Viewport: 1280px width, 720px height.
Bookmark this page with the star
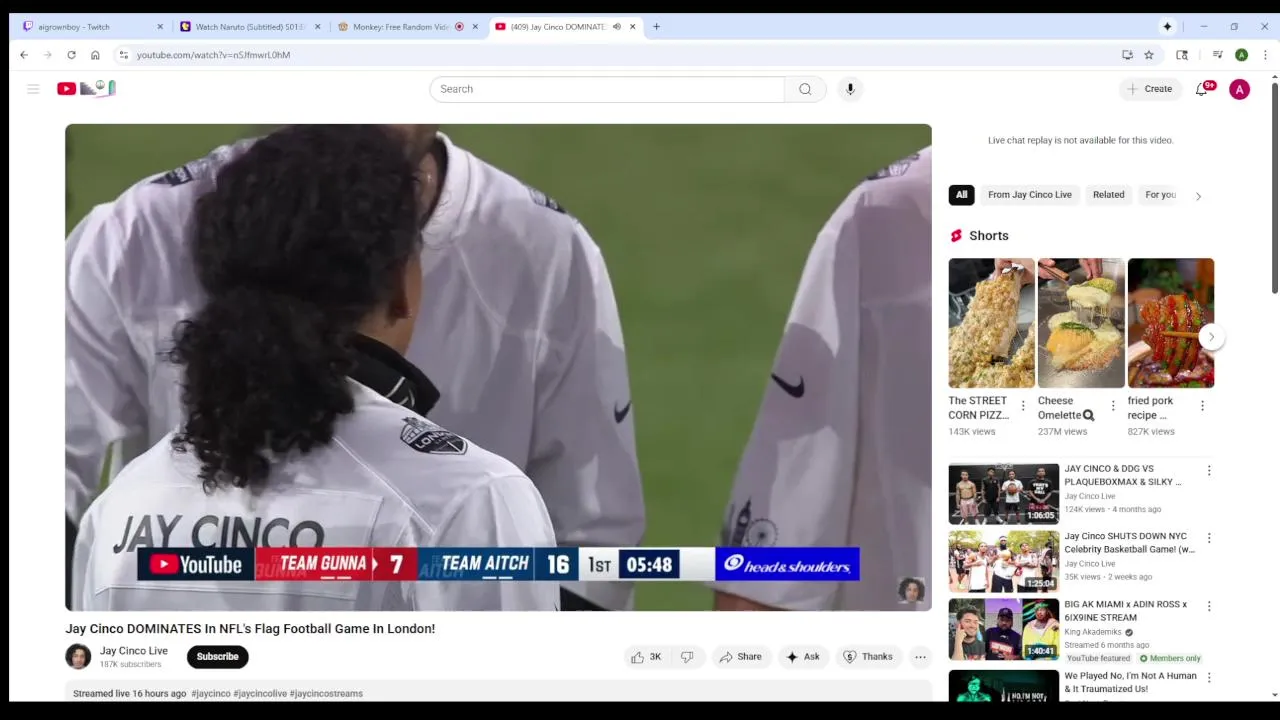pos(1149,55)
